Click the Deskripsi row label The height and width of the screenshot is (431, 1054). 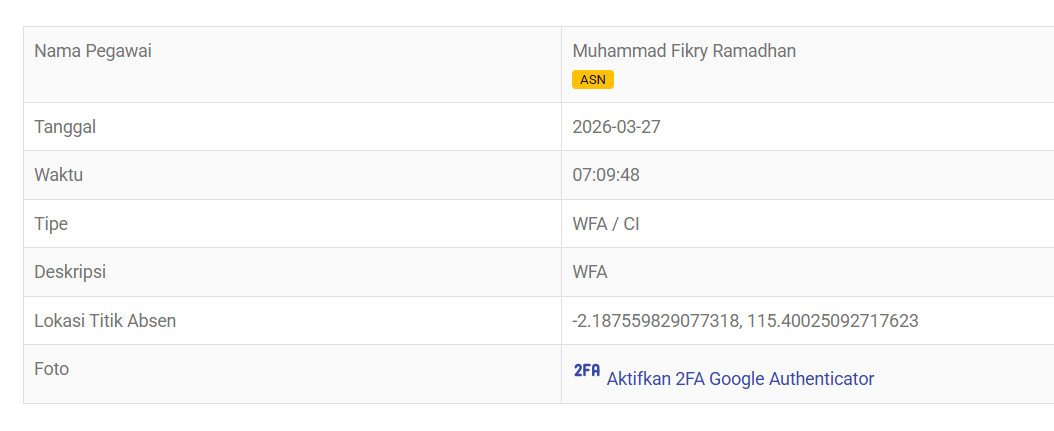pyautogui.click(x=70, y=272)
